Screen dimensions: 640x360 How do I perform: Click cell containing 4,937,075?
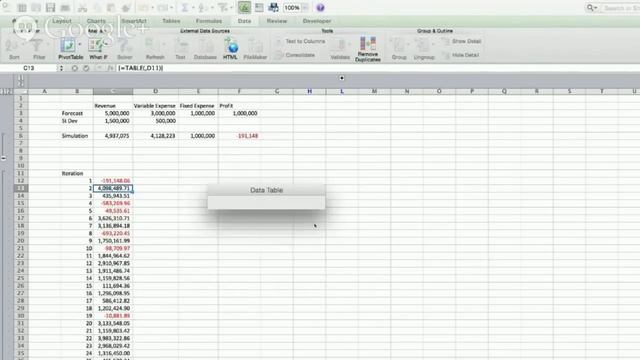tap(113, 136)
